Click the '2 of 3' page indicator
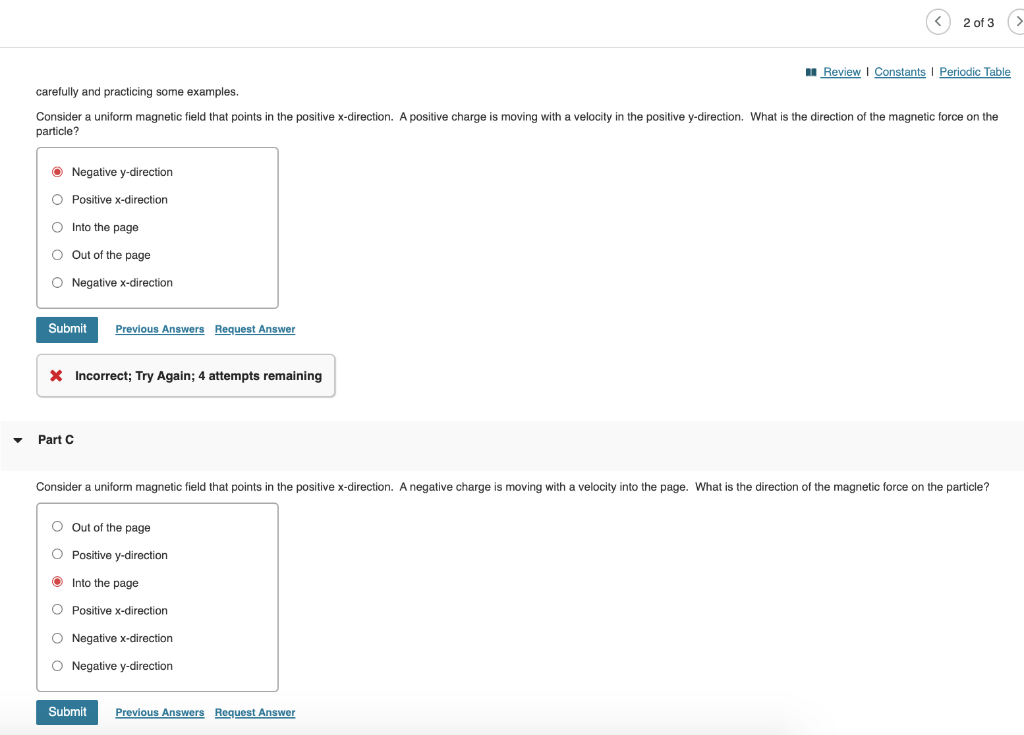 tap(978, 23)
